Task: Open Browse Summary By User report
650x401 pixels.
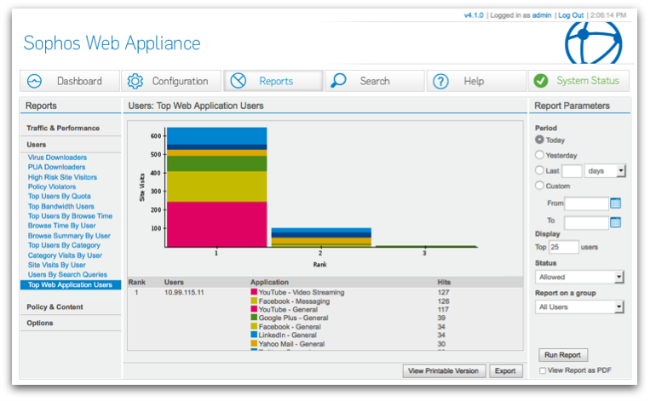Action: [x=69, y=236]
